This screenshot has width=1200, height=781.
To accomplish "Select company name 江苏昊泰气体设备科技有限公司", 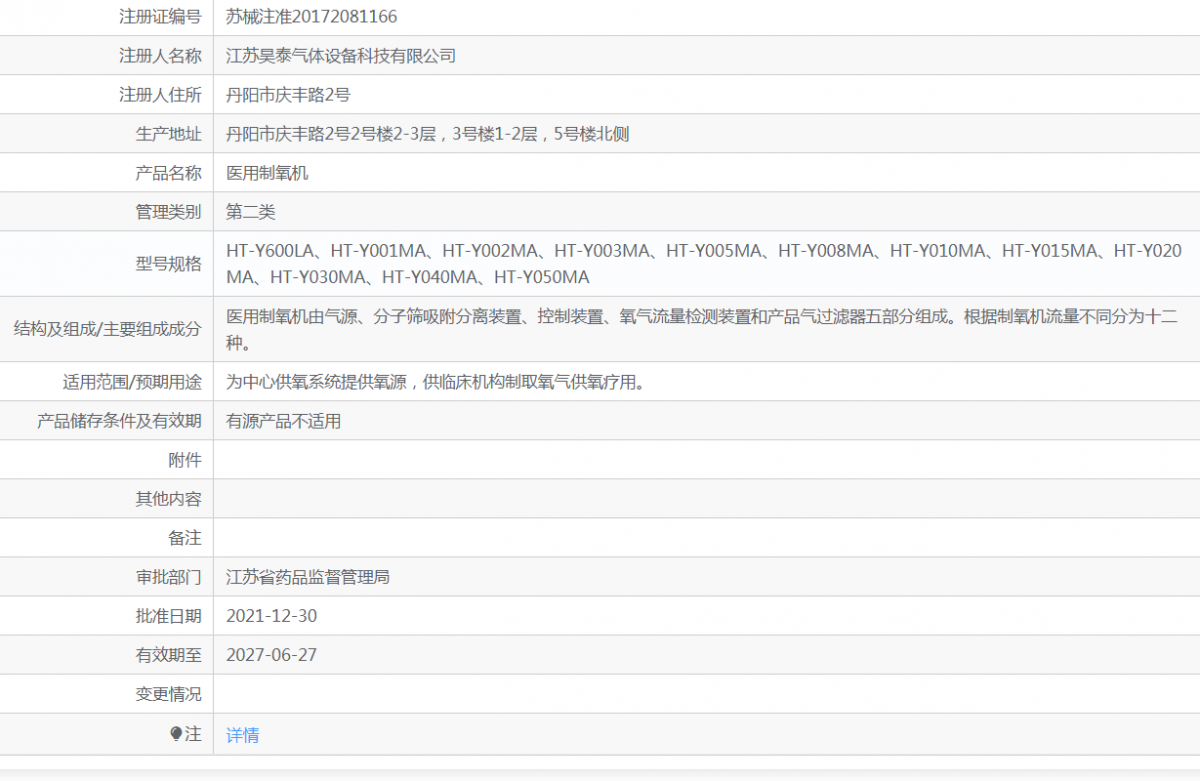I will pos(341,56).
